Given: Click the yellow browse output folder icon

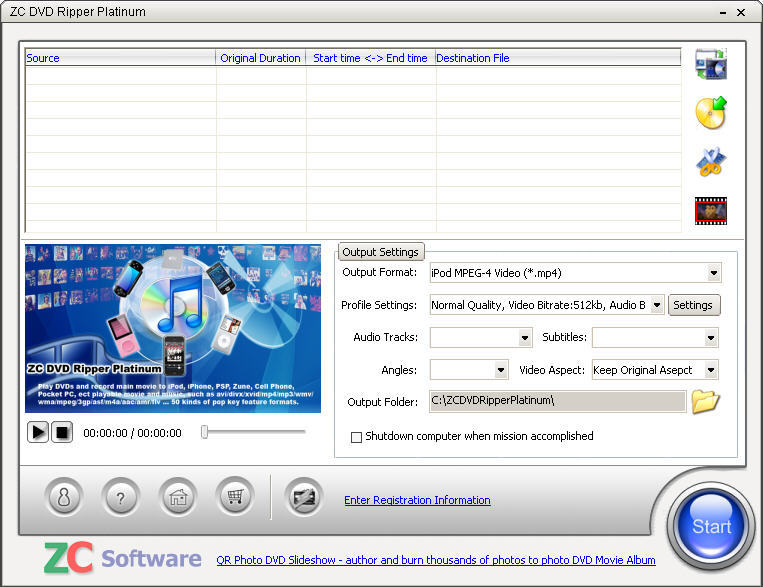Looking at the screenshot, I should click(706, 402).
